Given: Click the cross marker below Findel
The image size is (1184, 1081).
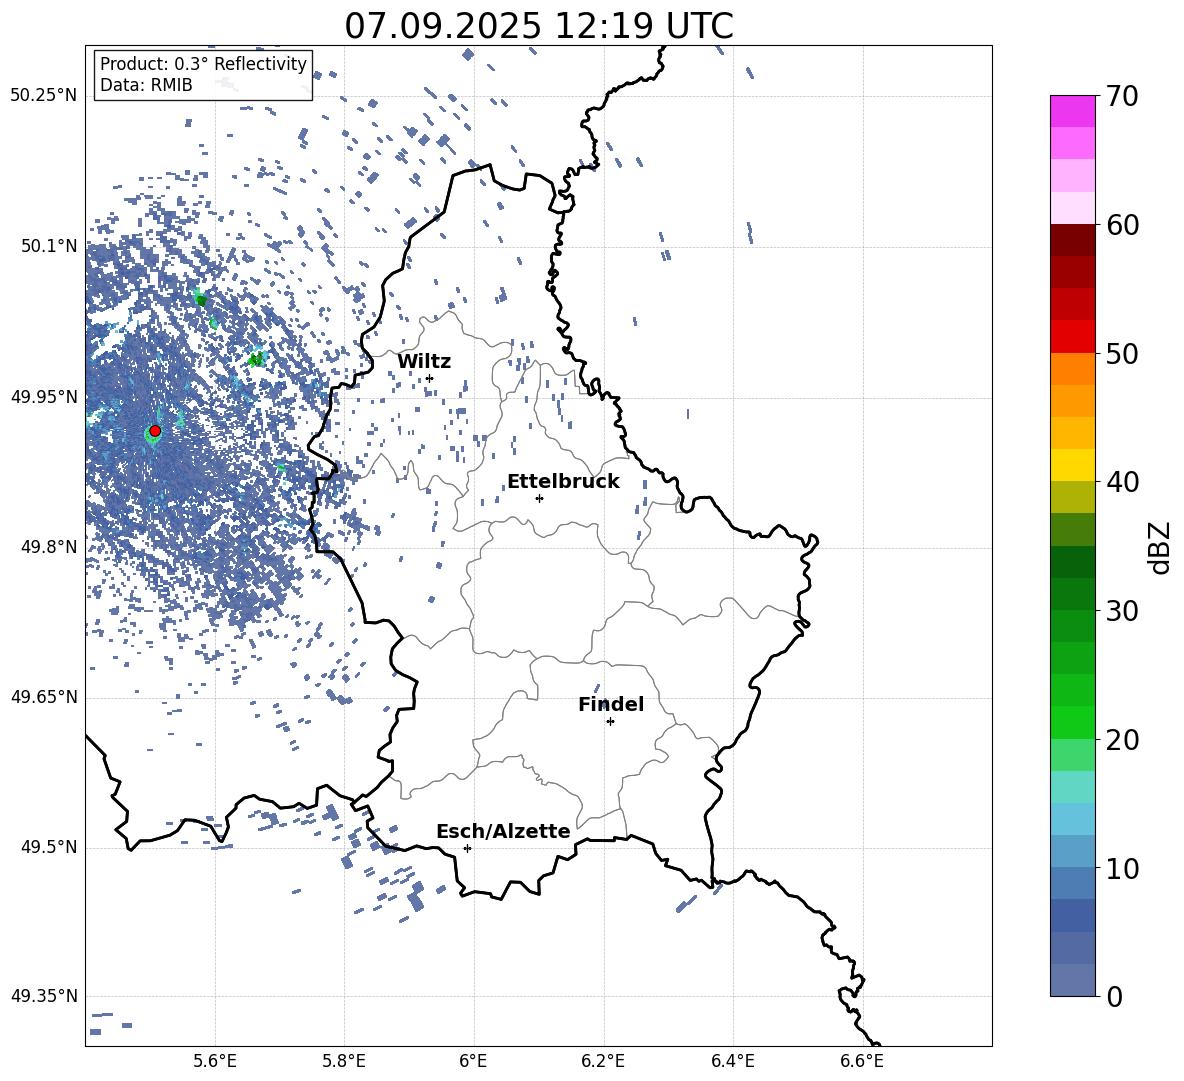Looking at the screenshot, I should click(610, 722).
